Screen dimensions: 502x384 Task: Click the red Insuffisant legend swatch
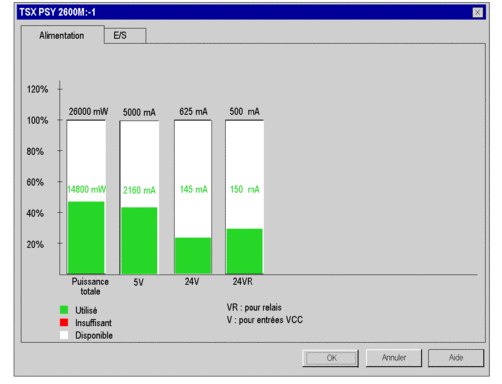pyautogui.click(x=64, y=323)
